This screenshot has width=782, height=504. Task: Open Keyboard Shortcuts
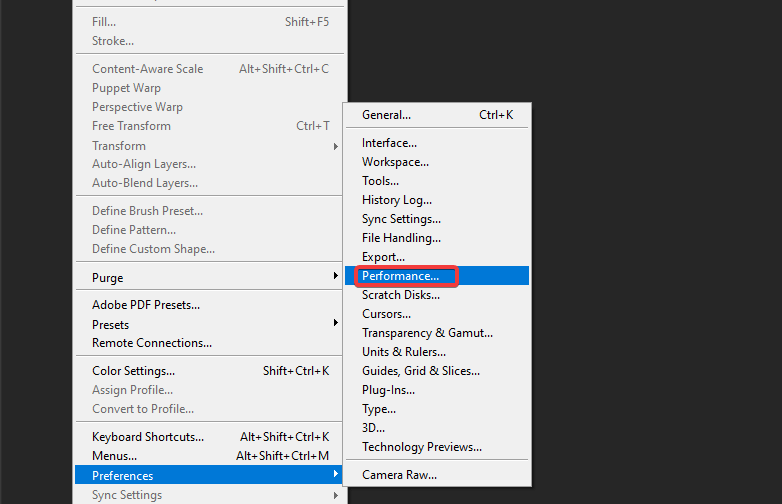coord(209,437)
